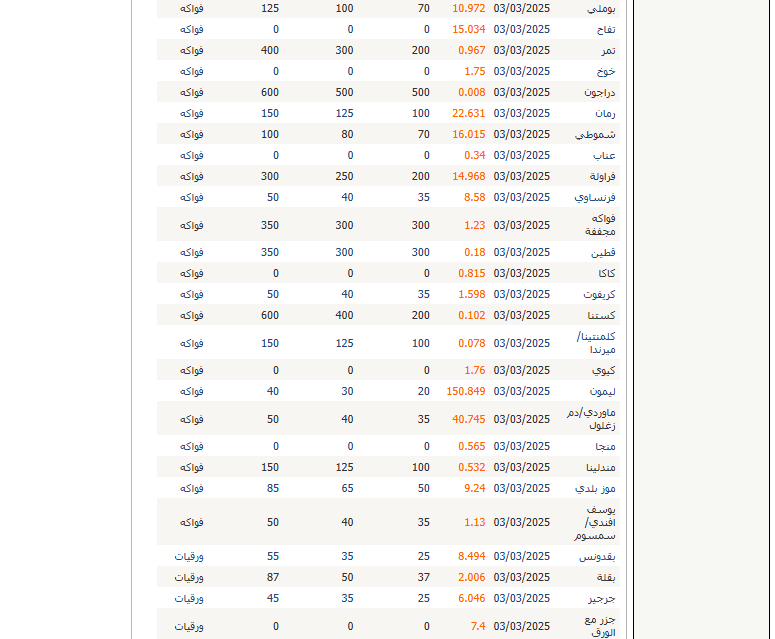Click the 22.631 quantity in the رمان row
775x639 pixels.
pos(468,113)
